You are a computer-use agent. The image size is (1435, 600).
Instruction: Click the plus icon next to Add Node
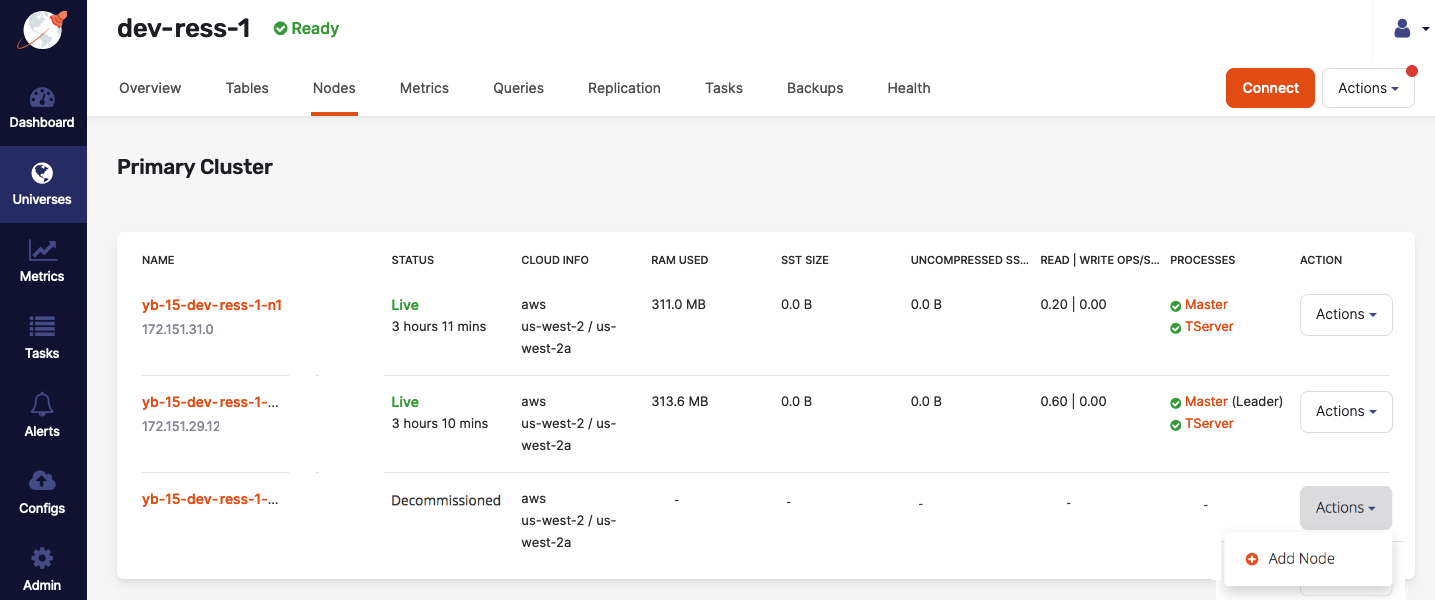pos(1252,559)
